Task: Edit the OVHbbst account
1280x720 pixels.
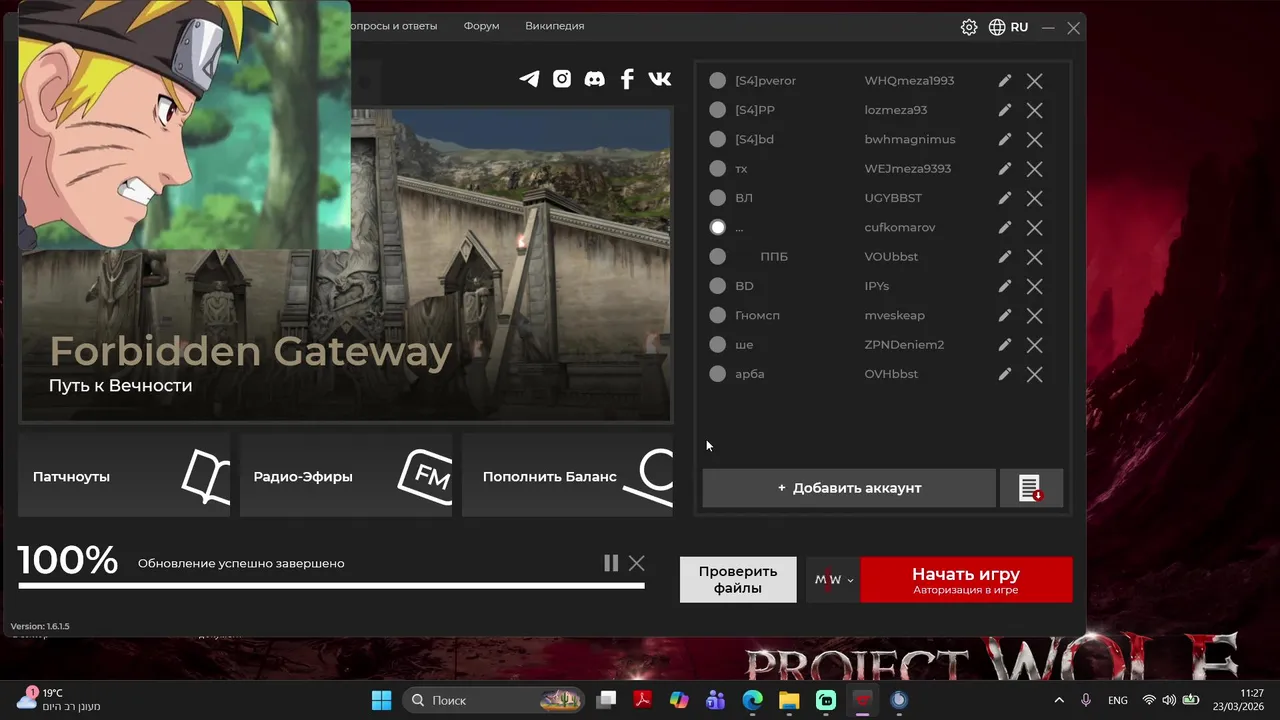Action: pyautogui.click(x=1005, y=374)
